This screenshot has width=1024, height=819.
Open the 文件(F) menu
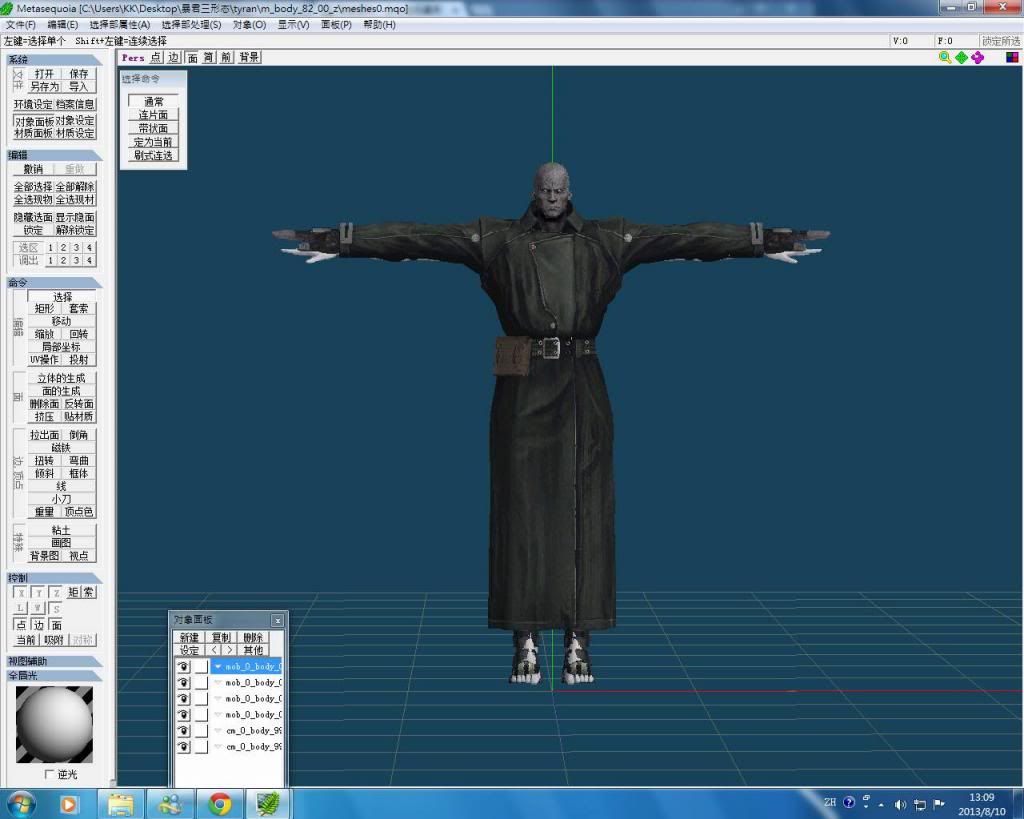20,25
